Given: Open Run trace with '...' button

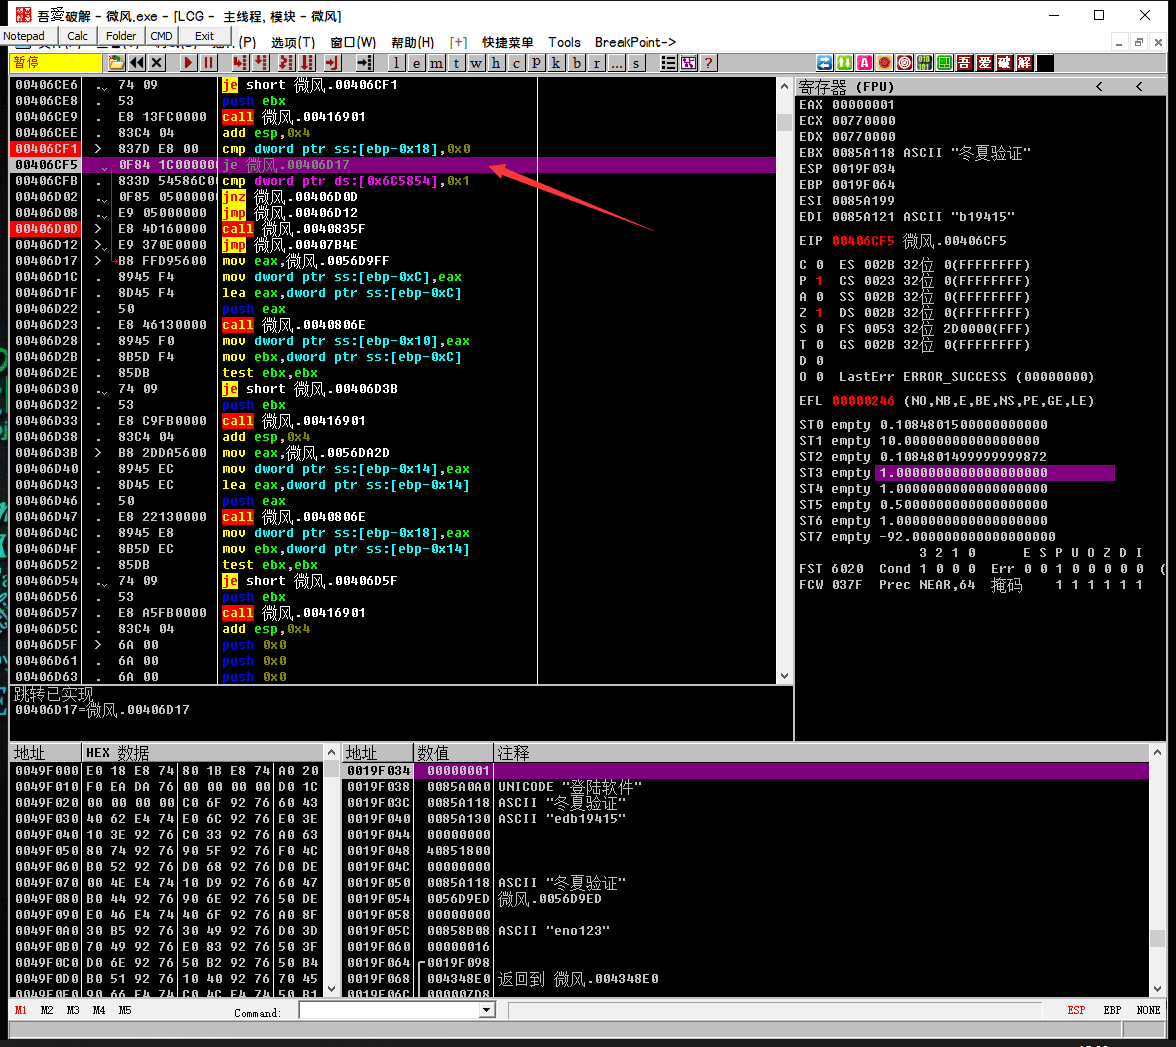Looking at the screenshot, I should (616, 63).
